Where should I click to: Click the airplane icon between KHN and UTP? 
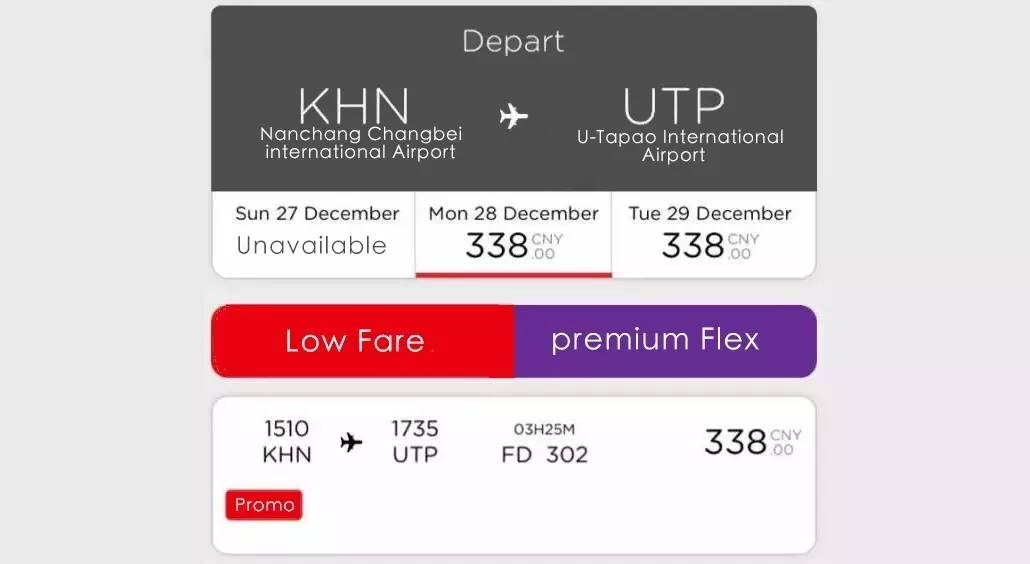513,117
